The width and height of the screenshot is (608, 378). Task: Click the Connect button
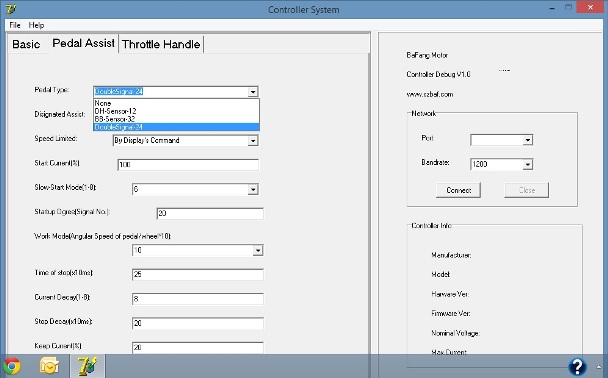(458, 190)
